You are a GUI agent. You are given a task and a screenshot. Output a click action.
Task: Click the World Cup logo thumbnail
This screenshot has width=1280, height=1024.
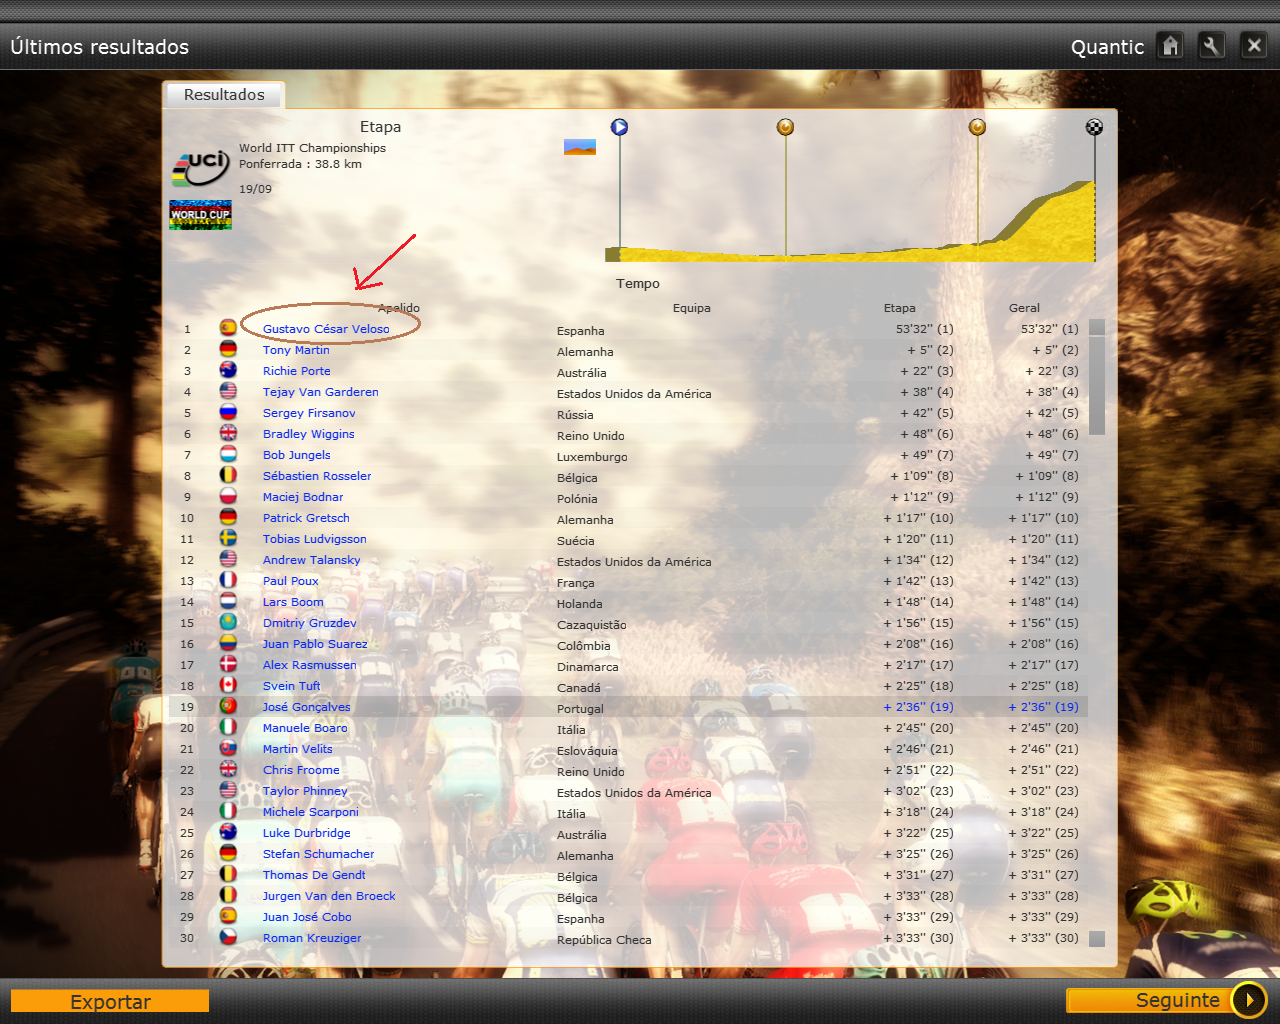(201, 214)
